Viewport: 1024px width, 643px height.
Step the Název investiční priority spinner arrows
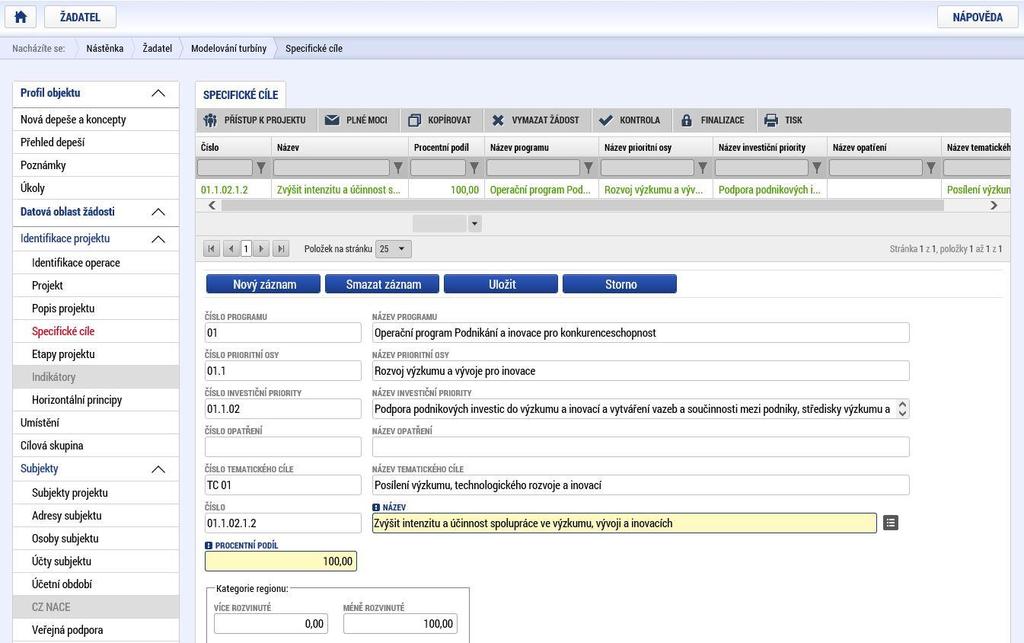903,409
